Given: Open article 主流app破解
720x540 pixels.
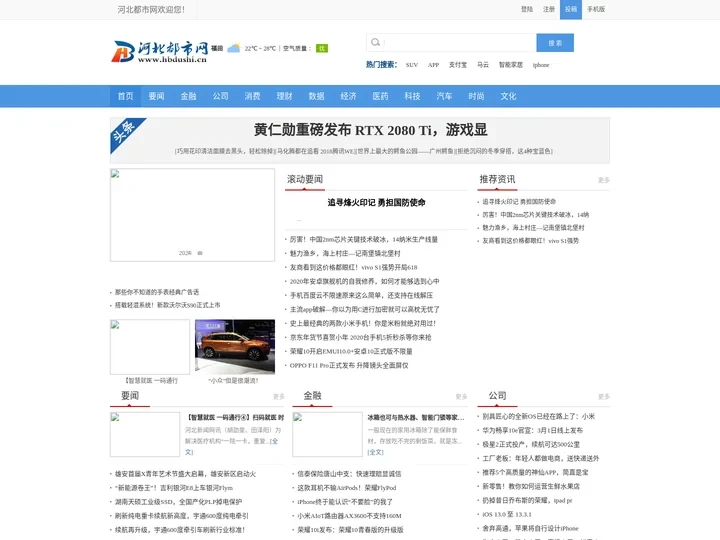Looking at the screenshot, I should coord(364,309).
